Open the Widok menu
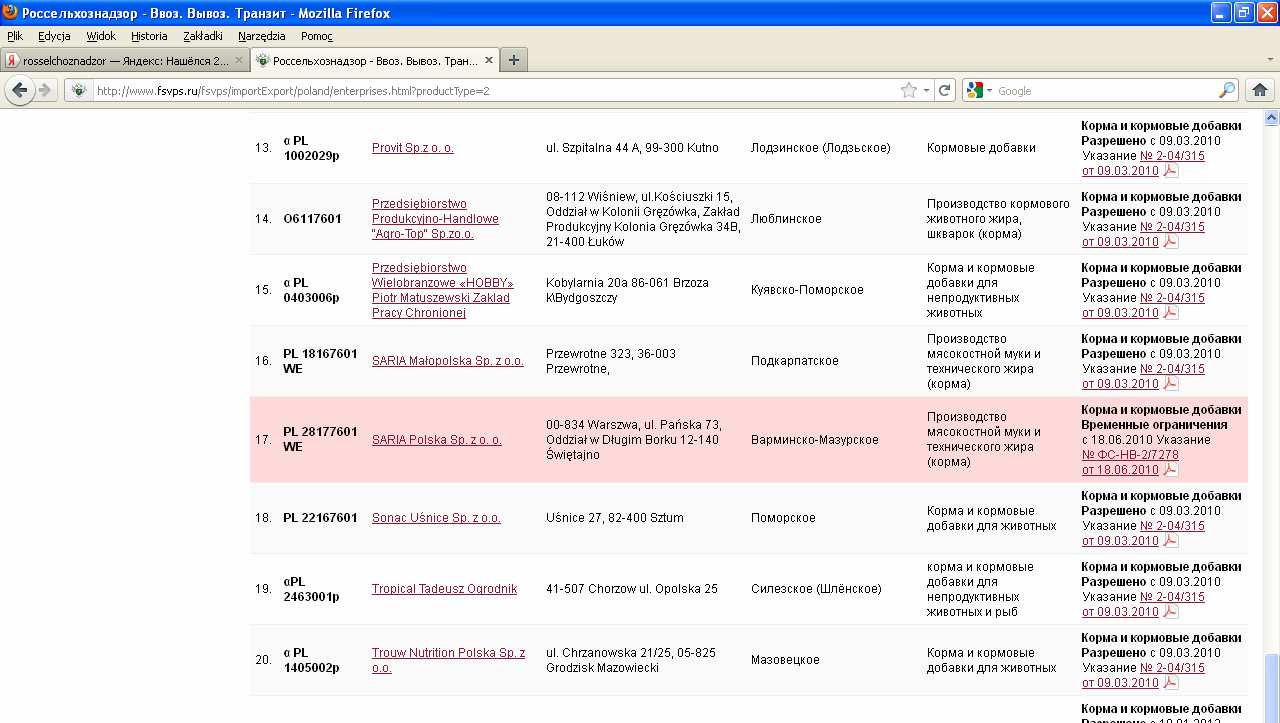Image resolution: width=1280 pixels, height=723 pixels. coord(101,36)
